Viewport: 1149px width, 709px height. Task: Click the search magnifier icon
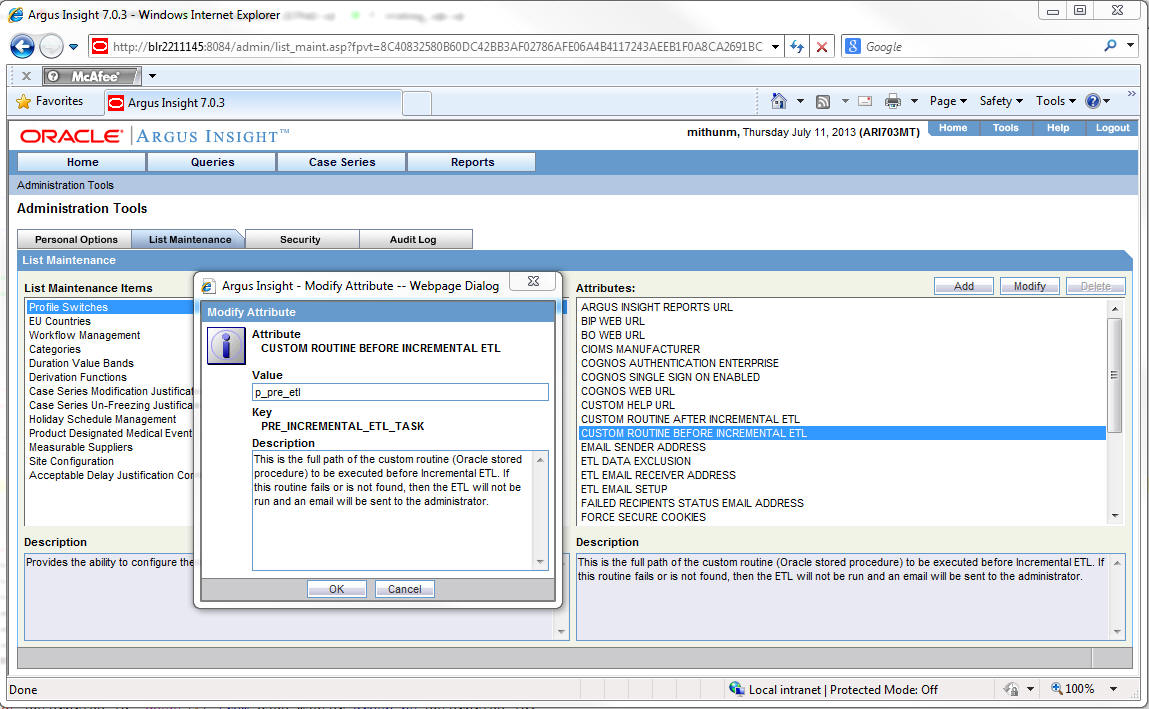[1110, 46]
